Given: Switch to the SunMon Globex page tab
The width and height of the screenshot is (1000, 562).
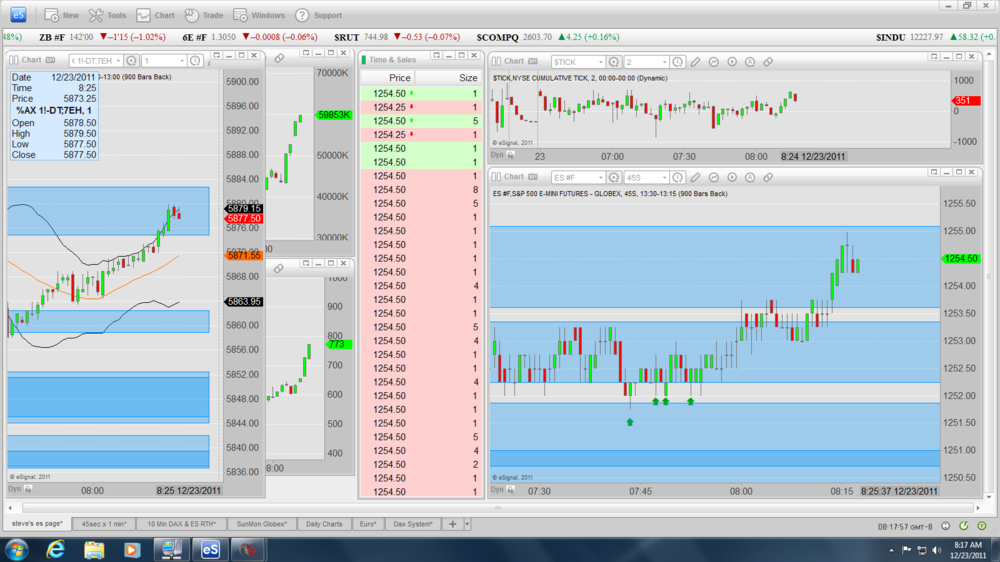Looking at the screenshot, I should 261,524.
